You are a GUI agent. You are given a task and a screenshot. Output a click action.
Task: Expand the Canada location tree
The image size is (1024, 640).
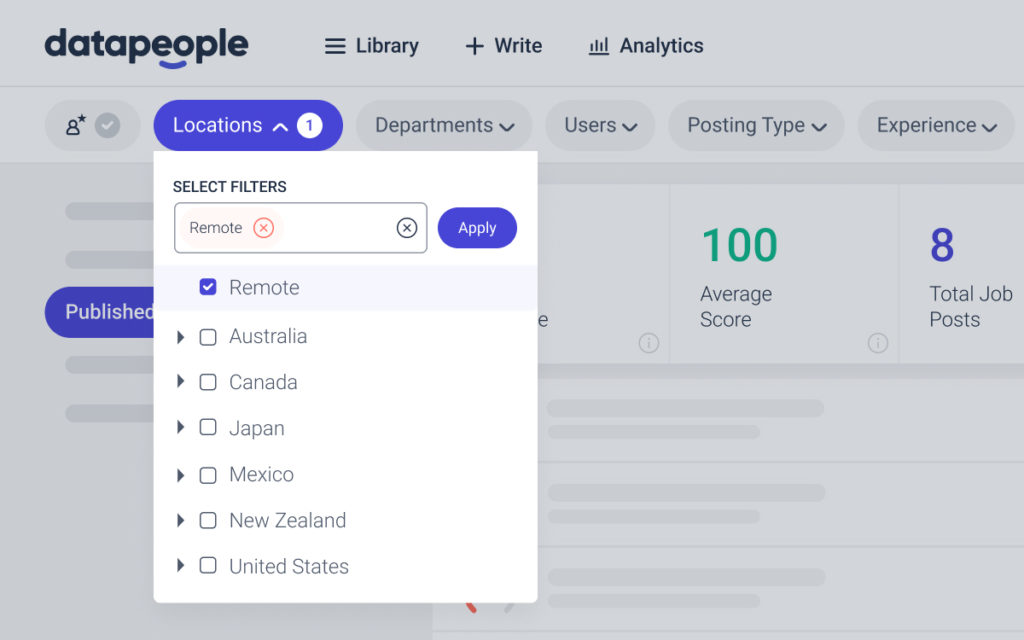(x=181, y=382)
